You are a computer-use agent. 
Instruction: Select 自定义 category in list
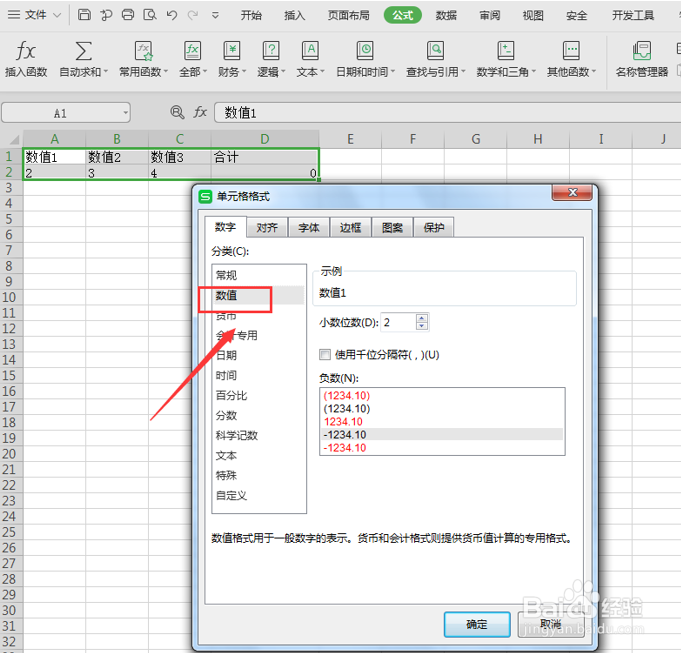(259, 495)
